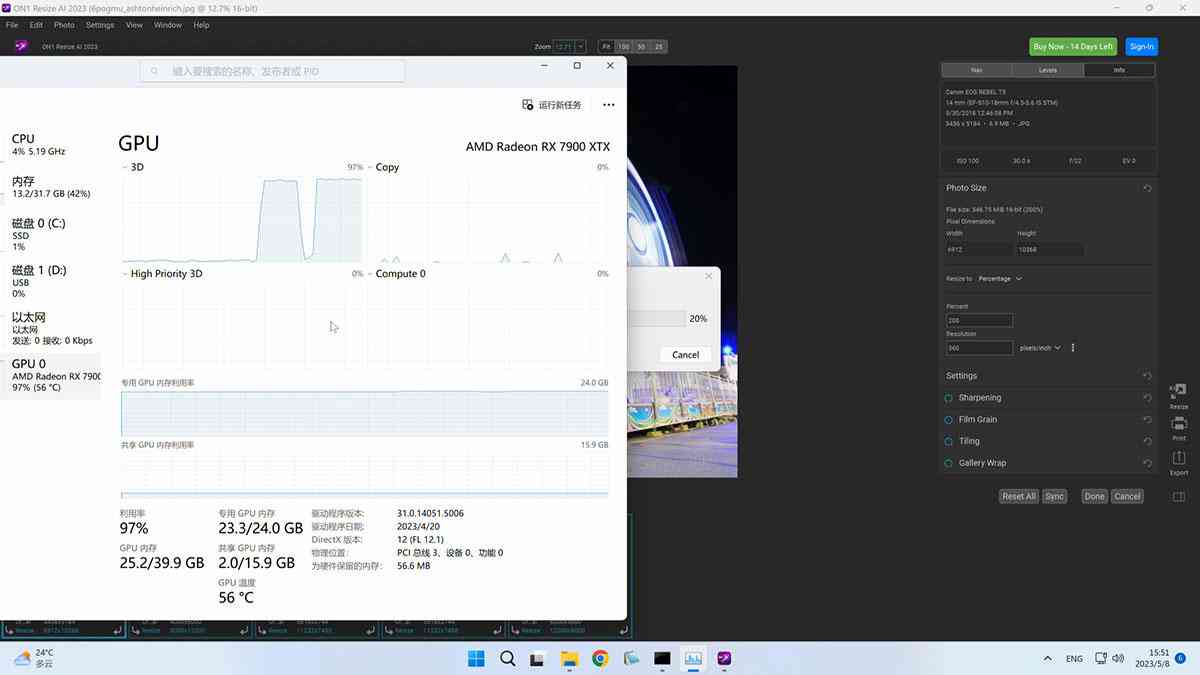
Task: Open the Export module icon
Action: 1179,460
